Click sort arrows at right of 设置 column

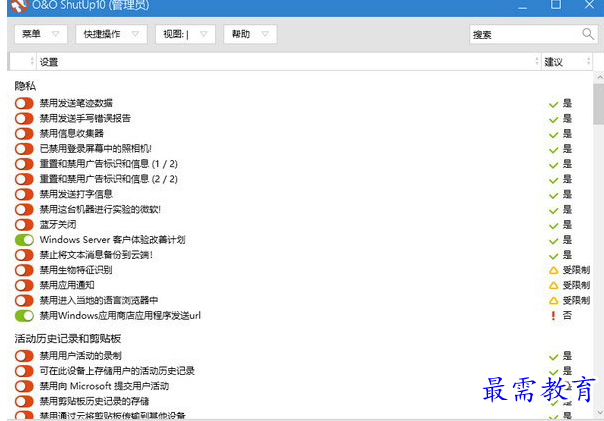(537, 61)
